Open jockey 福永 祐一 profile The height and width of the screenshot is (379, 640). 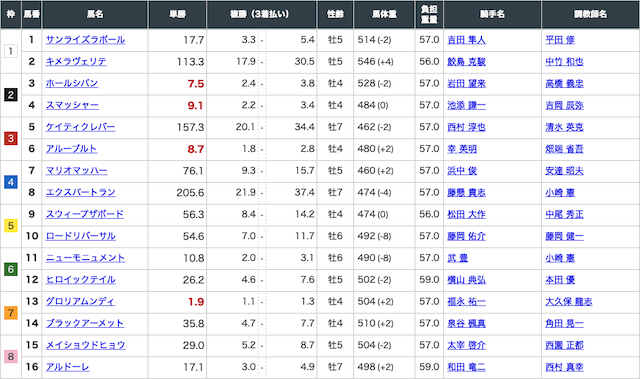click(467, 301)
